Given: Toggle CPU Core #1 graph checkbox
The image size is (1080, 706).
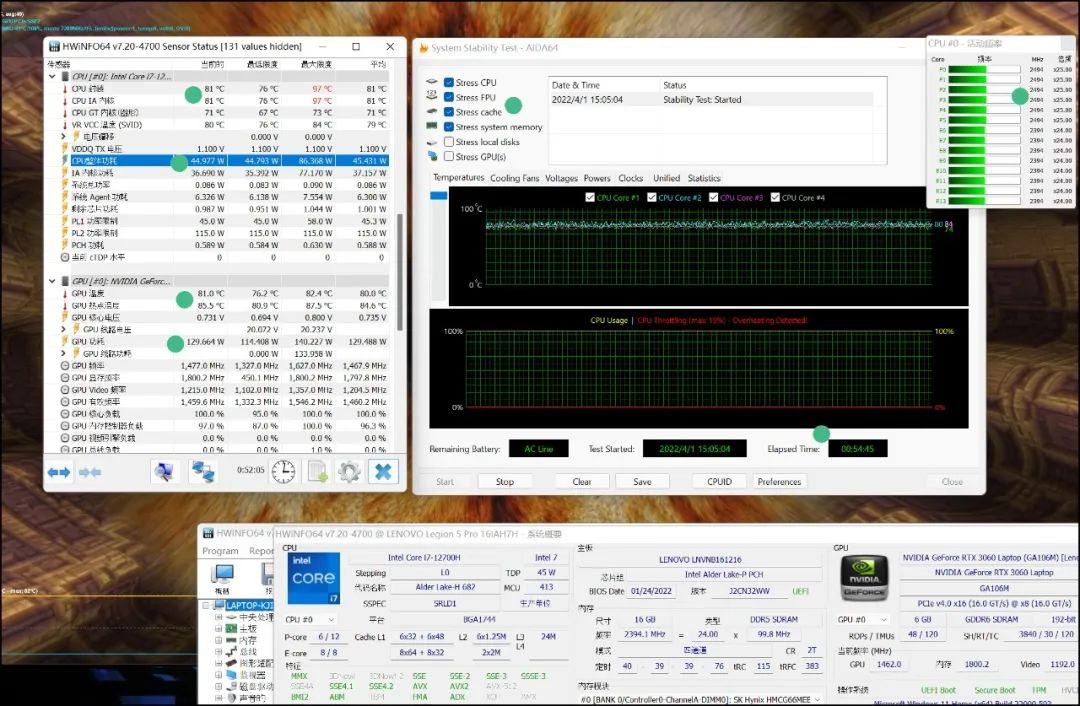Looking at the screenshot, I should [590, 197].
